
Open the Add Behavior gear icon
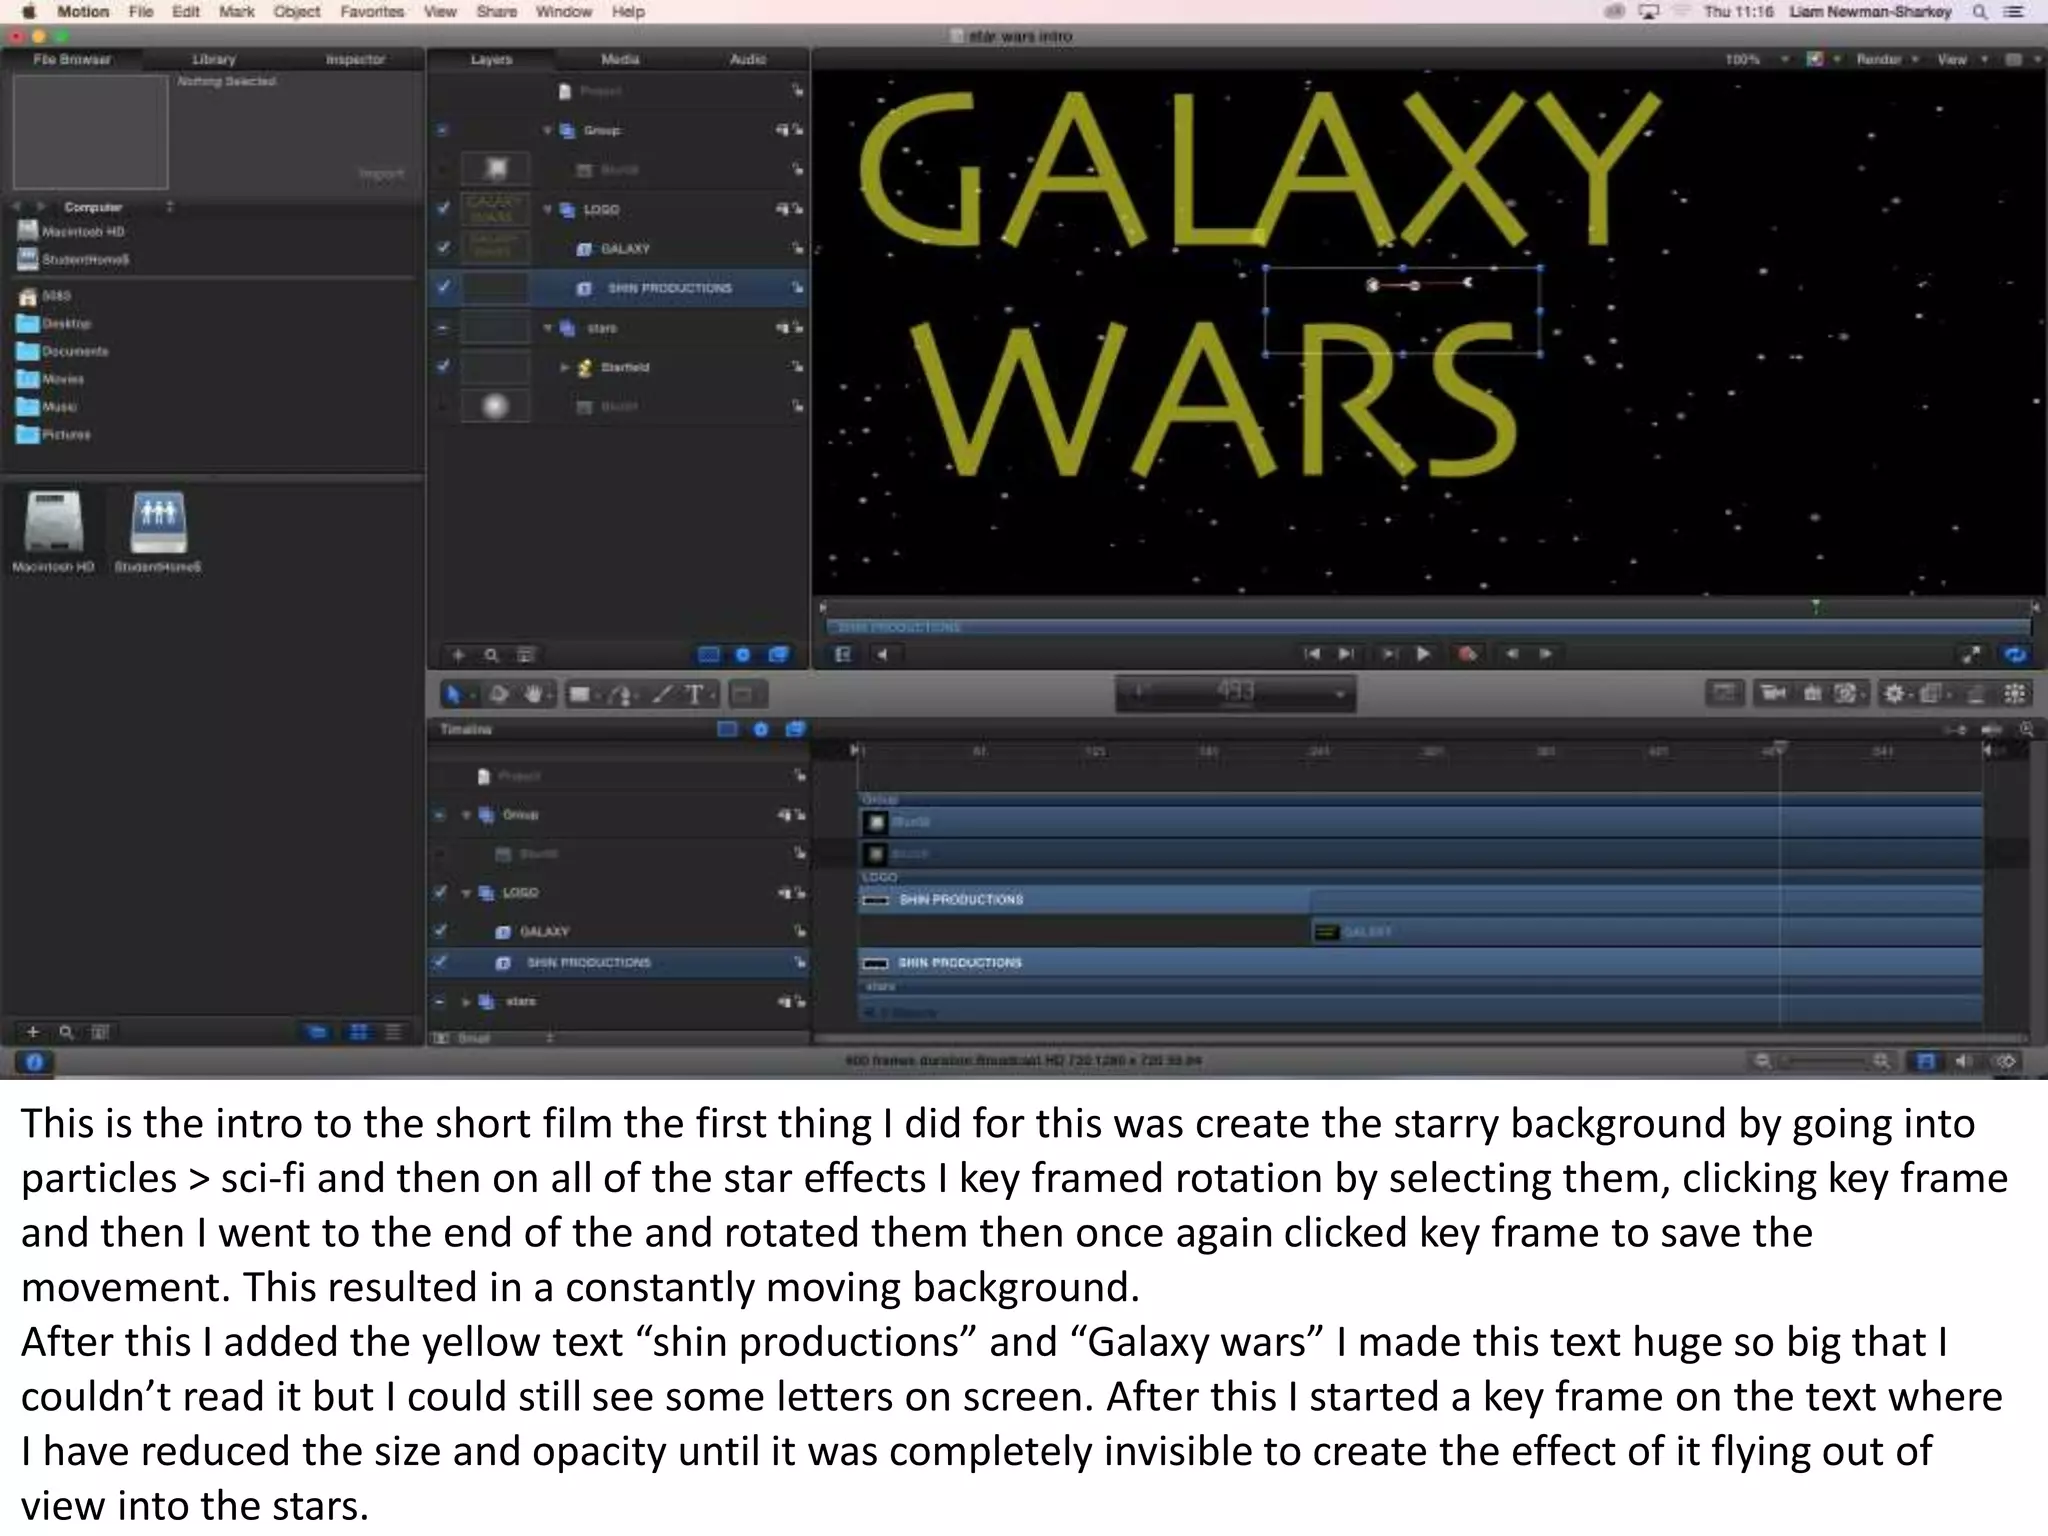pos(1893,693)
